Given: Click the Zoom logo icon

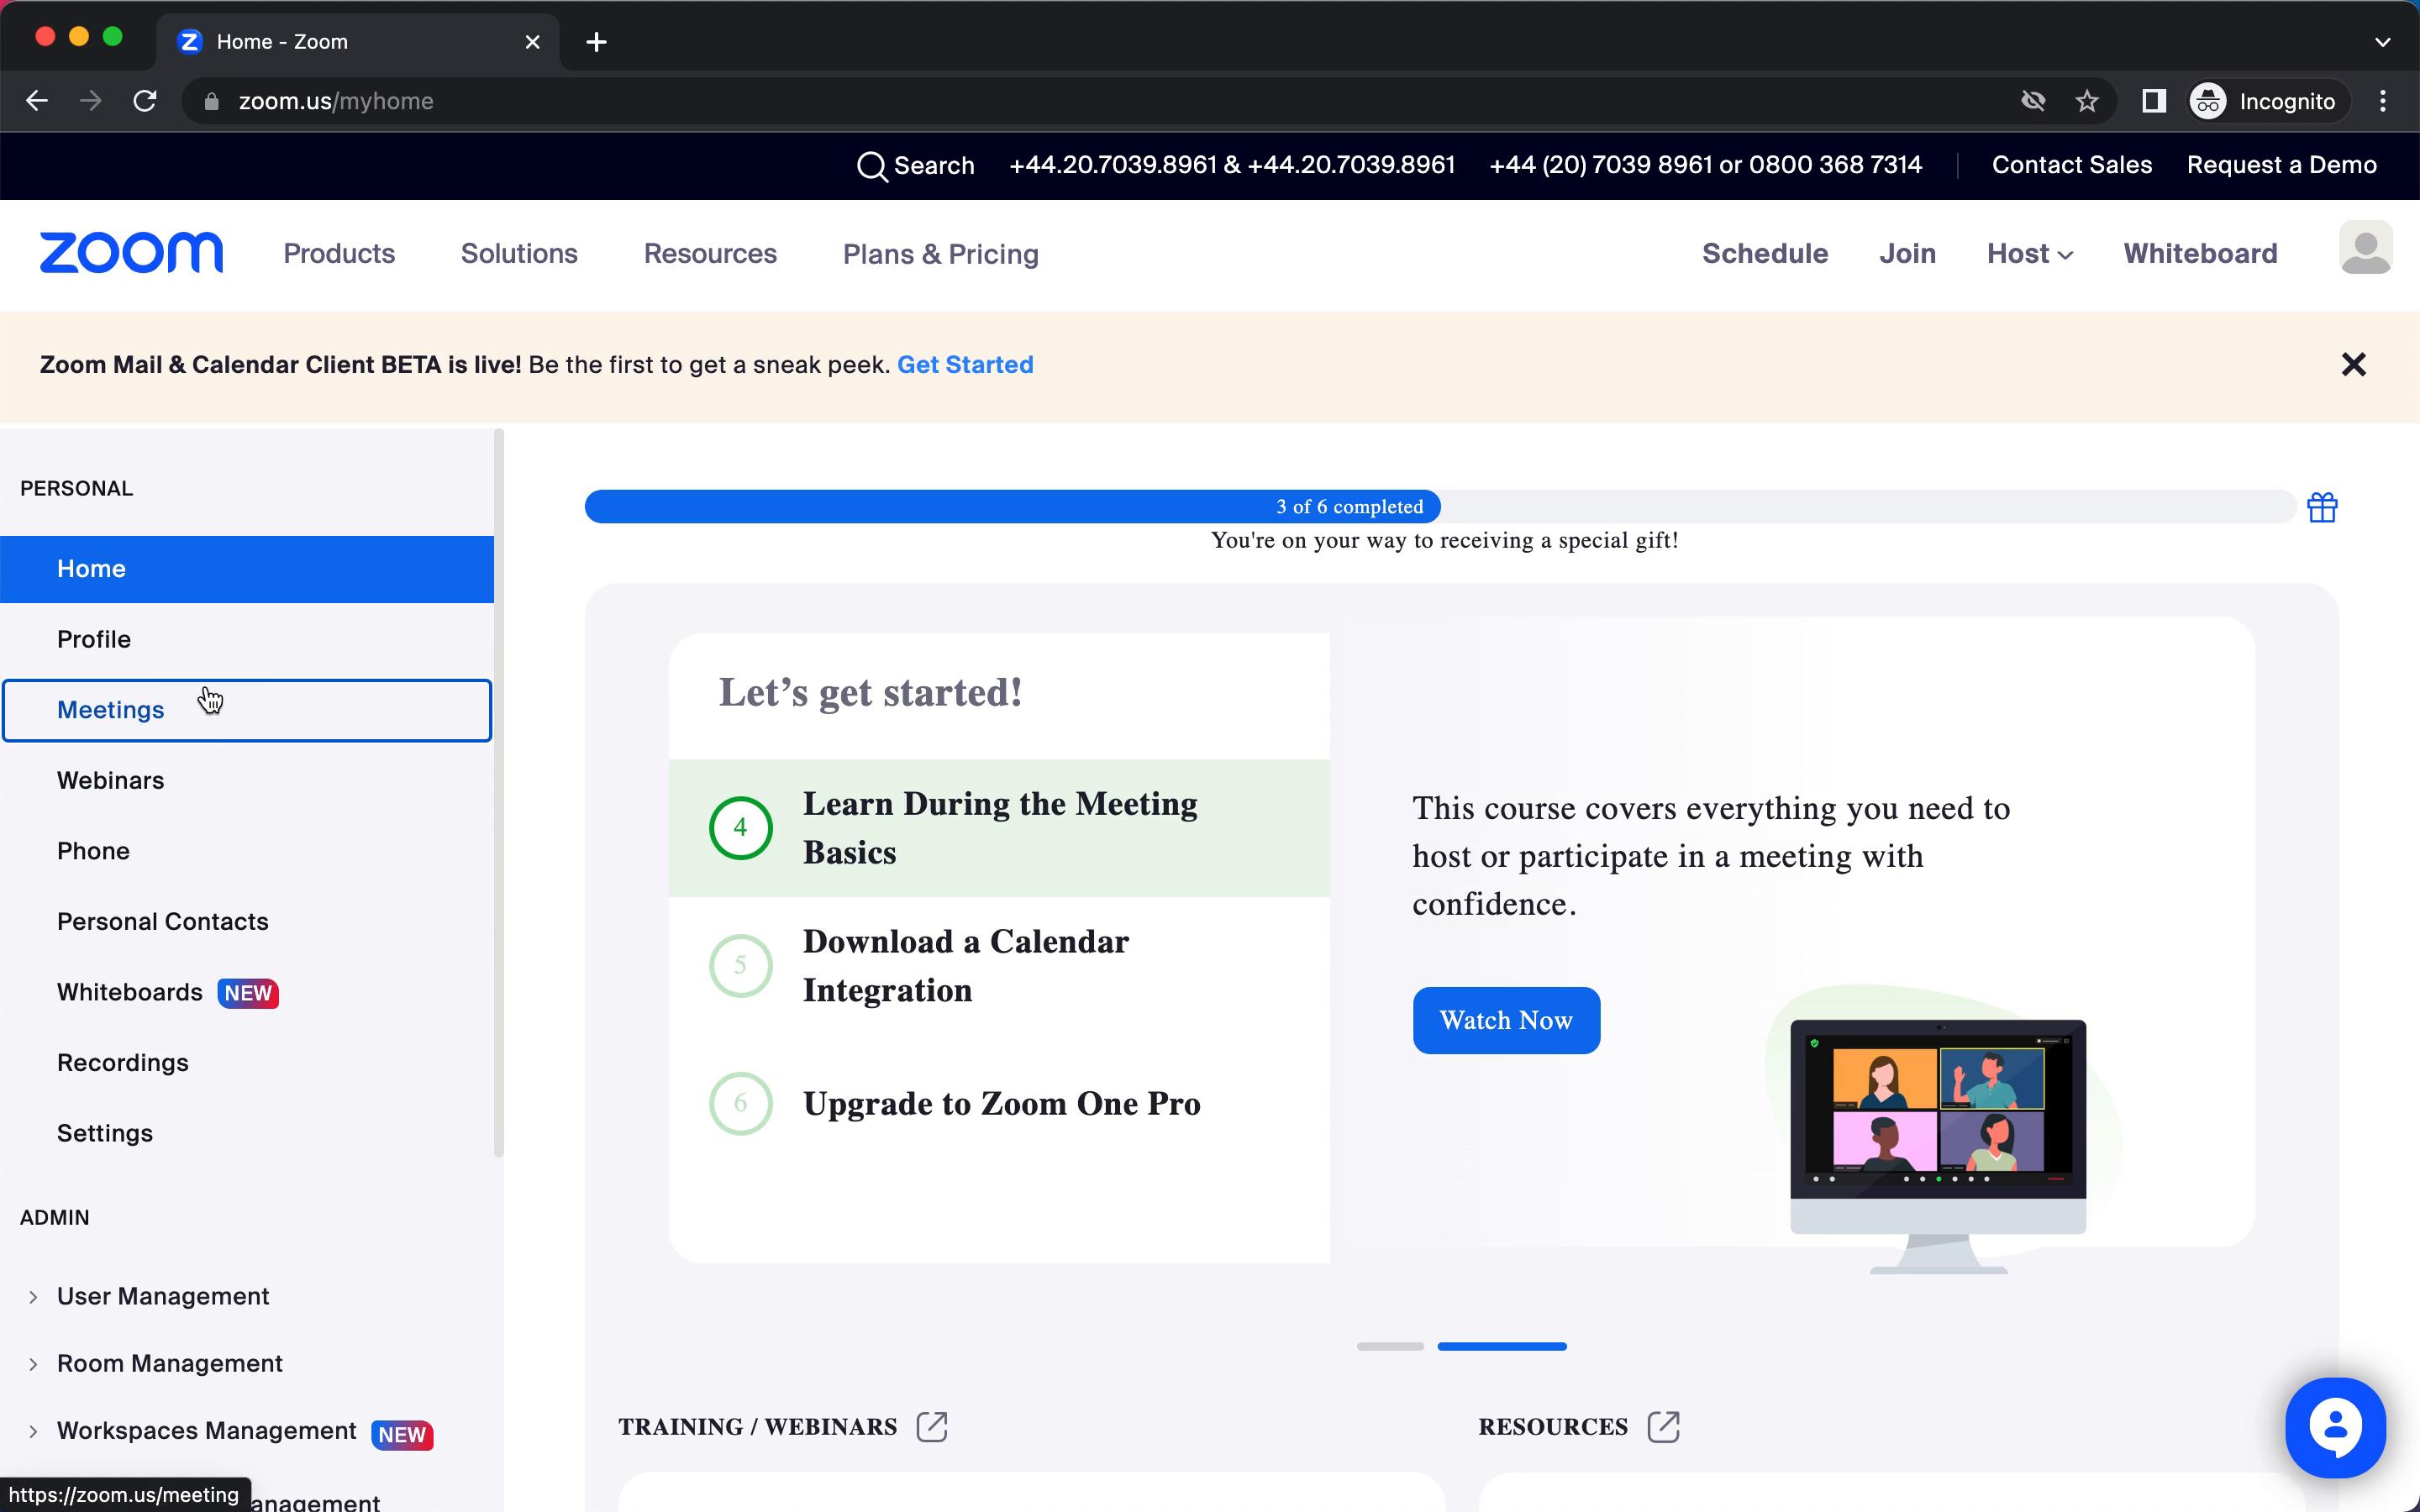Looking at the screenshot, I should [x=131, y=253].
